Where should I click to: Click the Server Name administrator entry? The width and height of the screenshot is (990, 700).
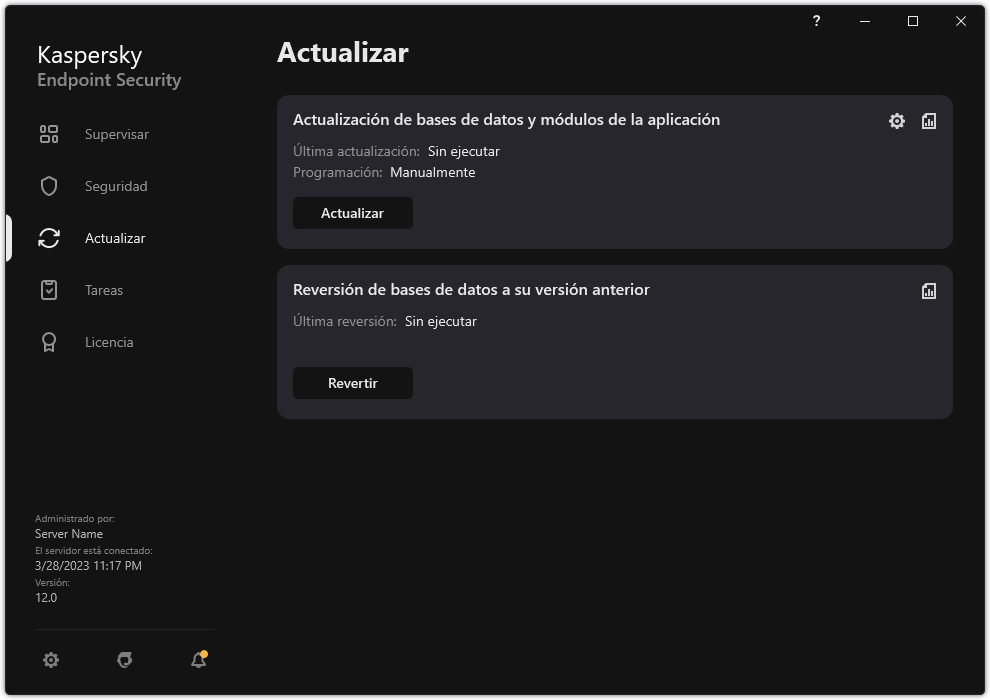[69, 533]
